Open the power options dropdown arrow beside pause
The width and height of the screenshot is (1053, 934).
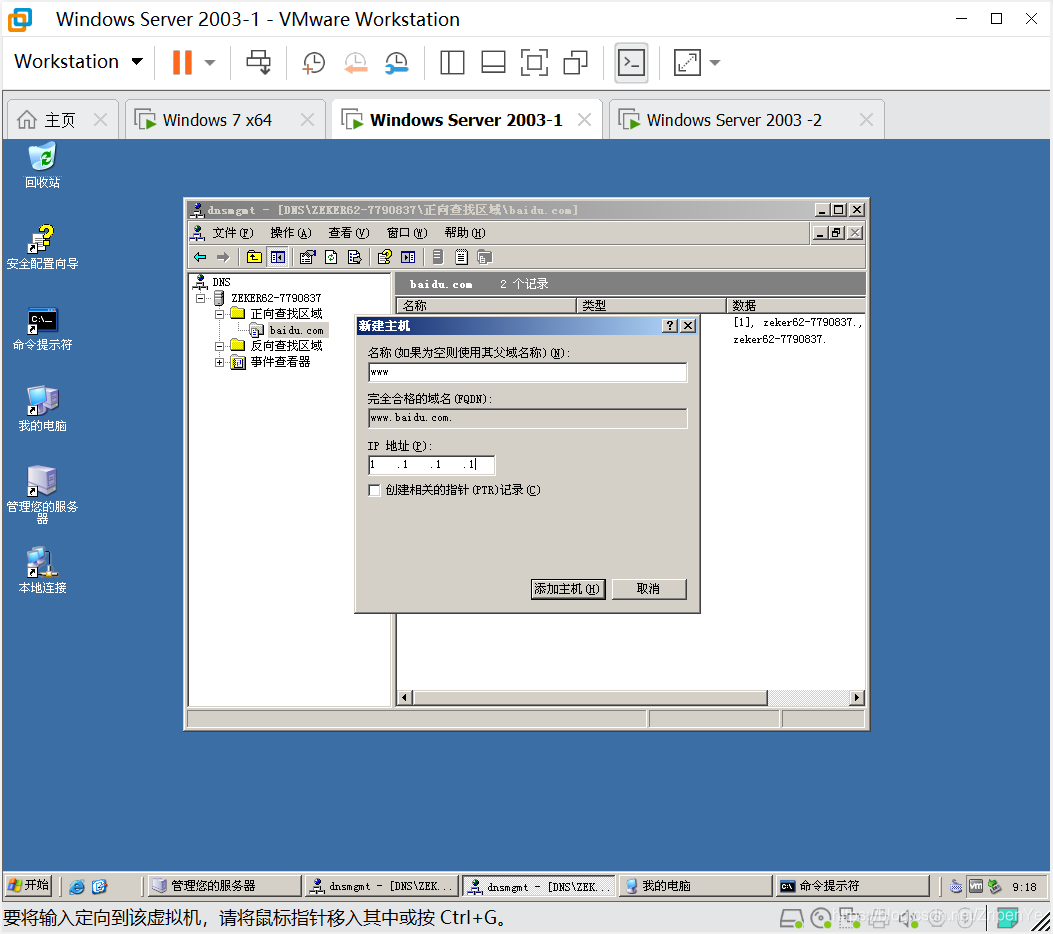[x=210, y=62]
